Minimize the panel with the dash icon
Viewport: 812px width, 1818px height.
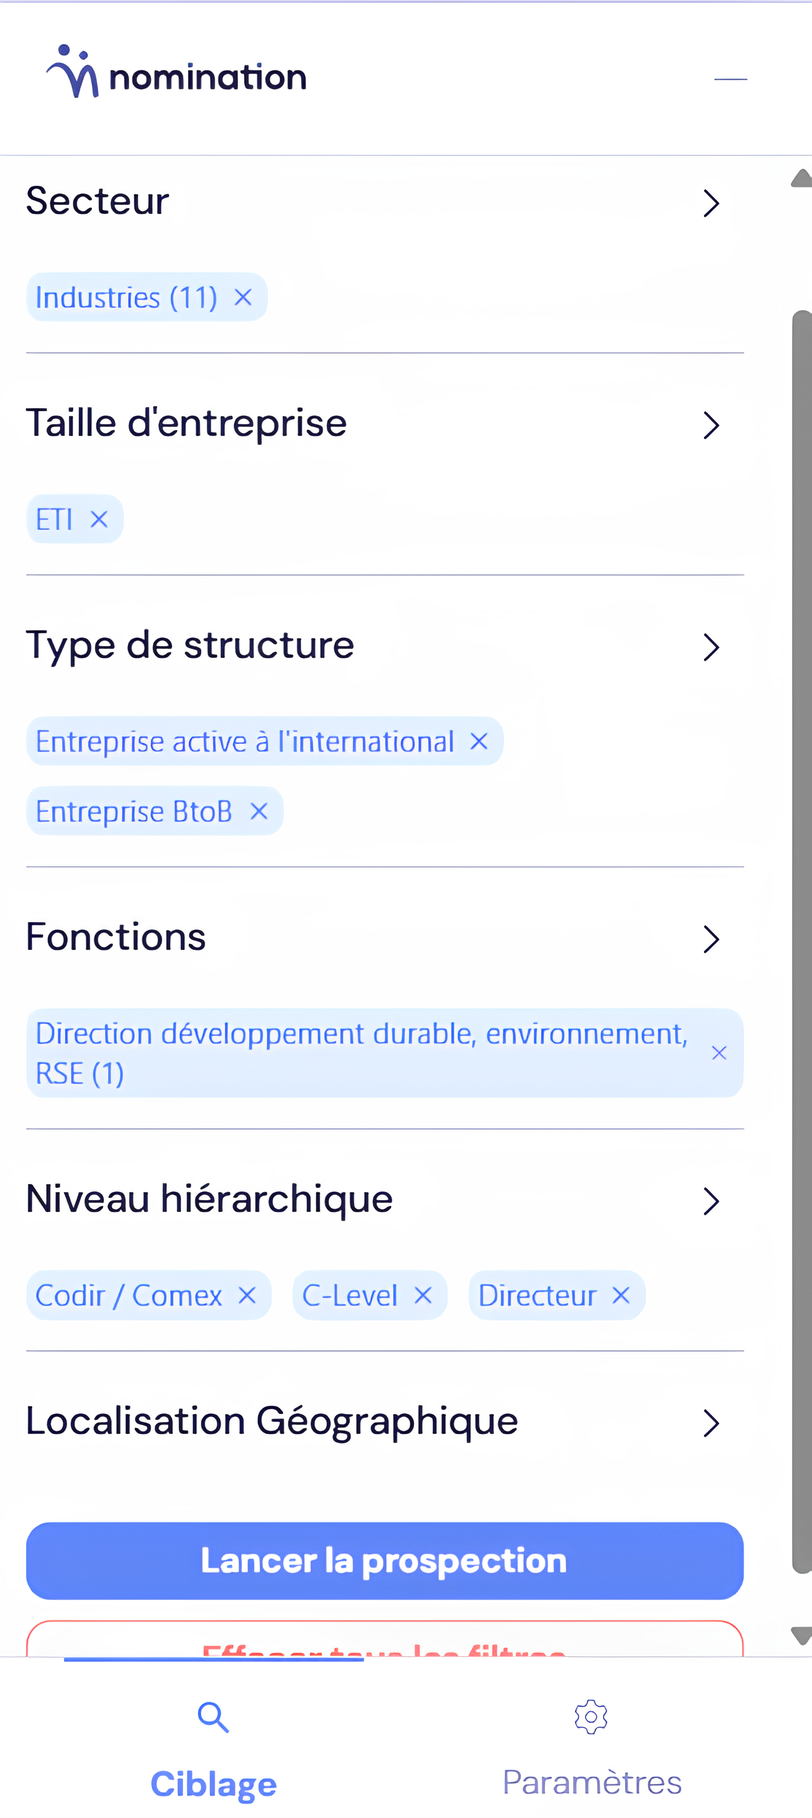731,79
